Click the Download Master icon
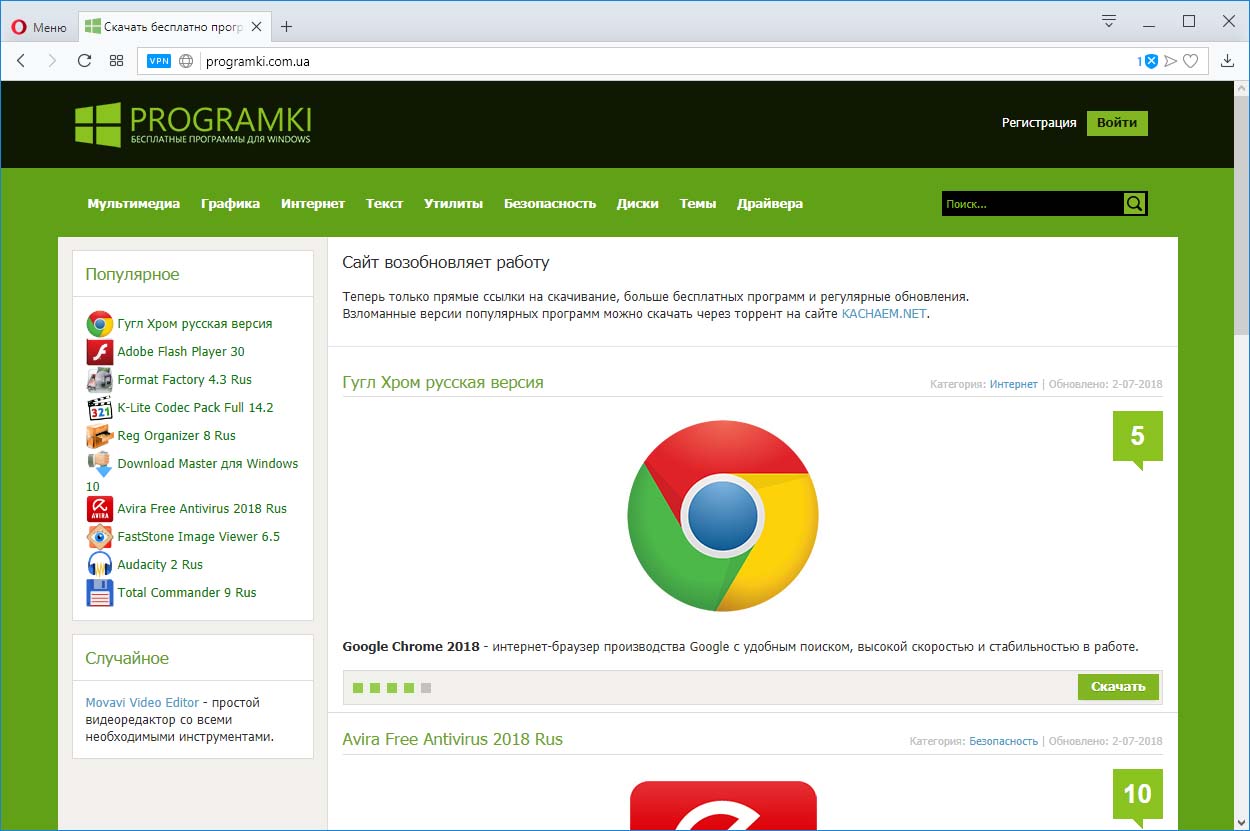Viewport: 1250px width, 831px height. [x=100, y=464]
